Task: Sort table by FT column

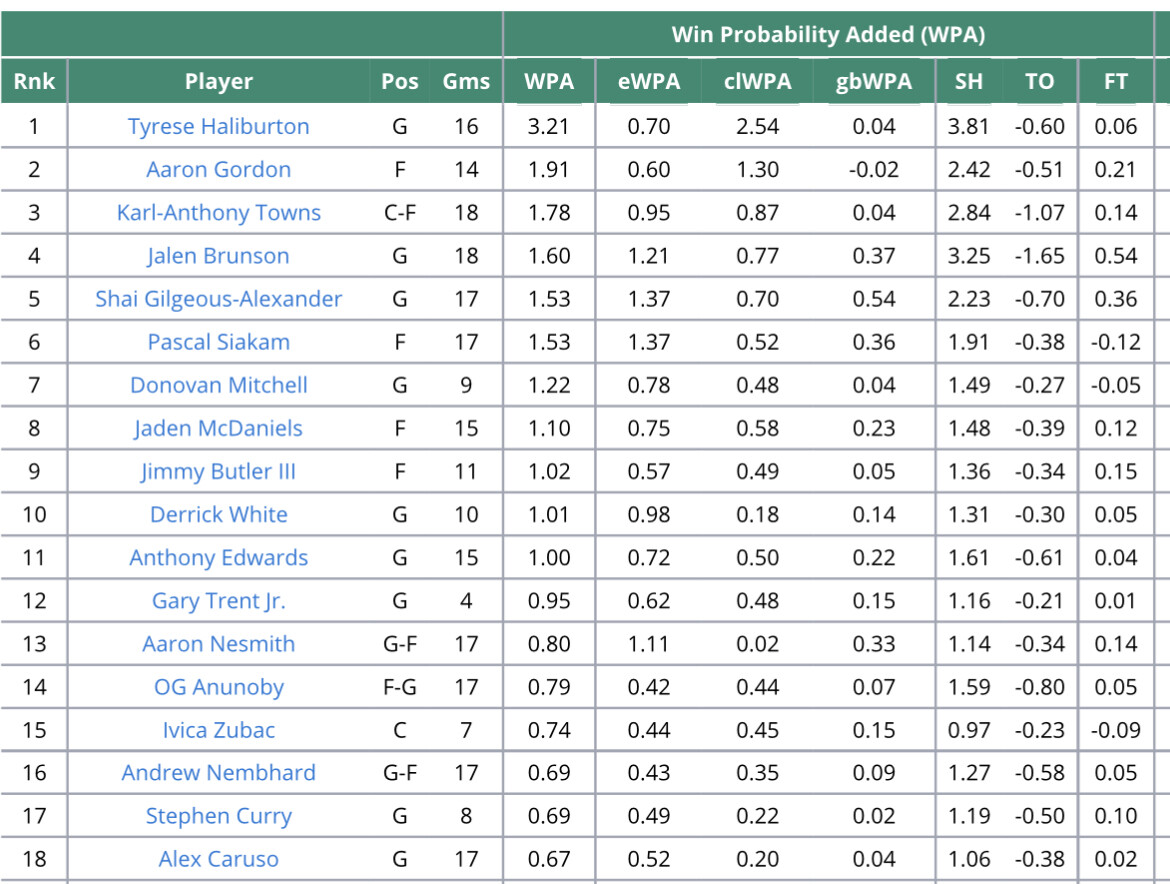Action: [1115, 82]
